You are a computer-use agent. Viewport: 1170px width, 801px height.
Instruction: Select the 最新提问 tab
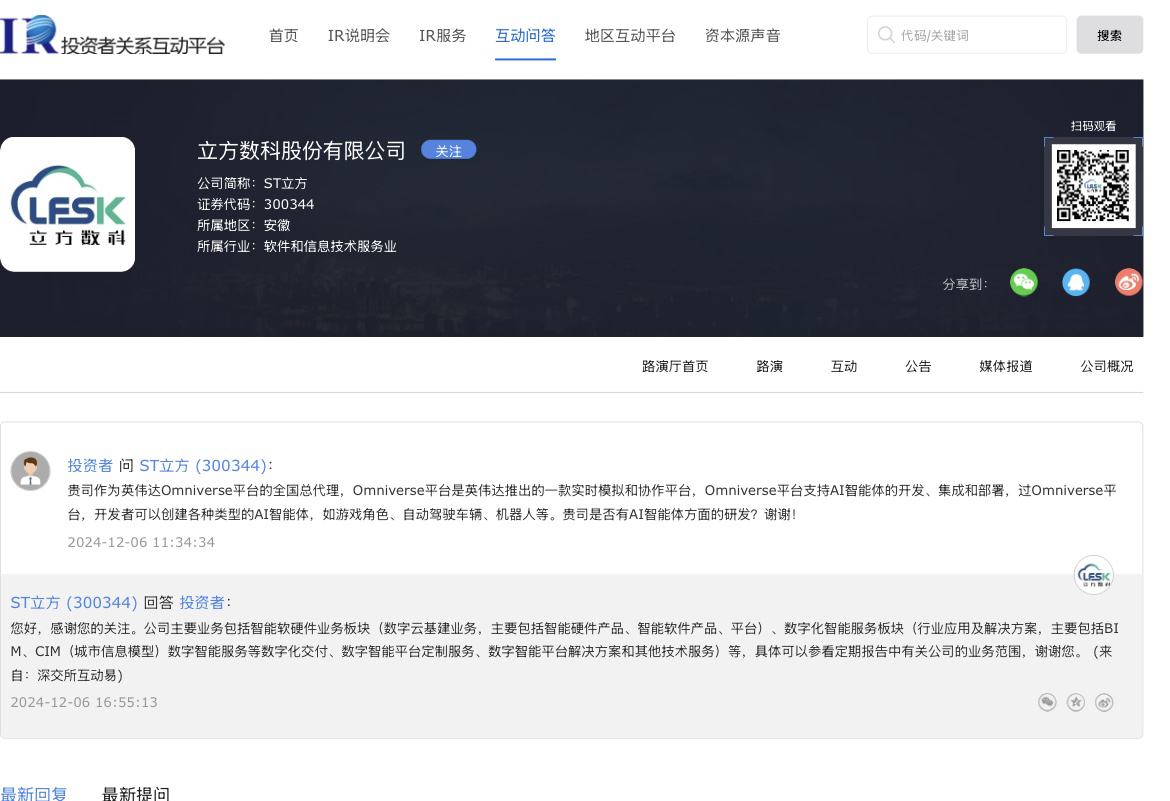[136, 793]
